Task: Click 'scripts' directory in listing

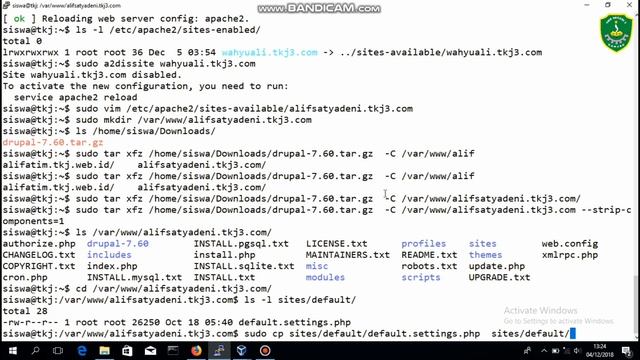Action: click(x=421, y=277)
